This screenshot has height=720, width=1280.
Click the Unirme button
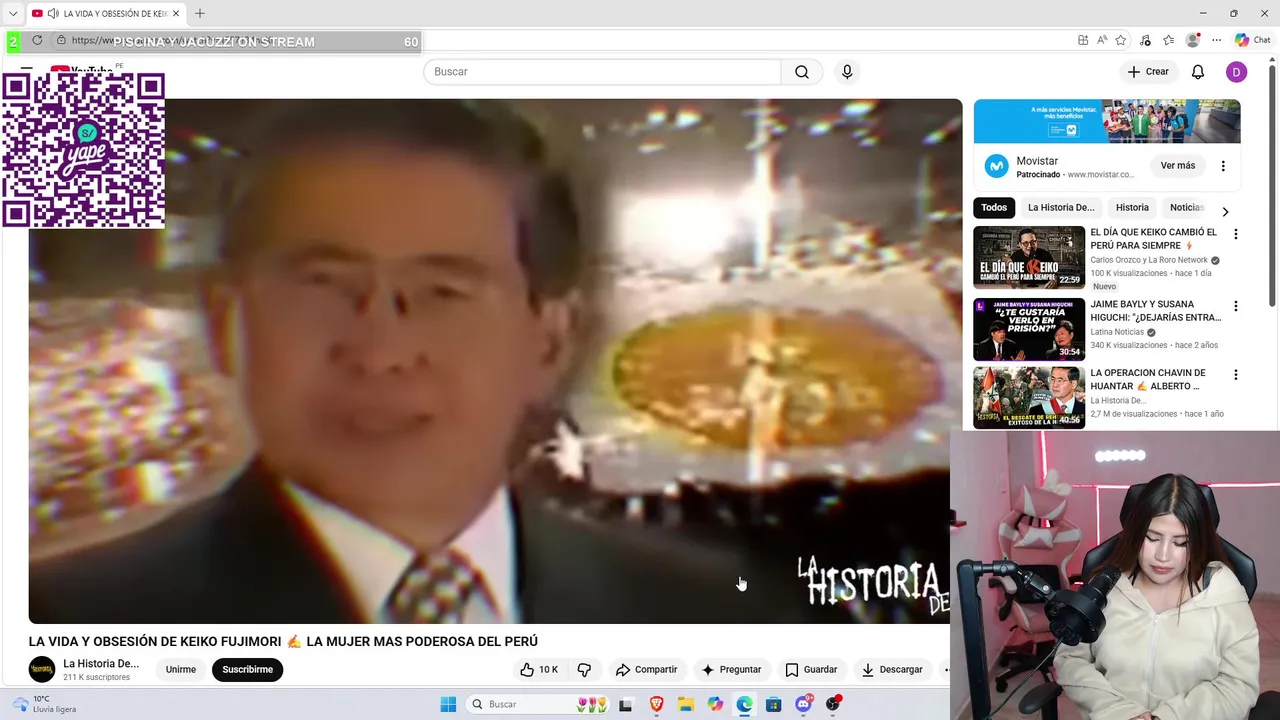181,669
